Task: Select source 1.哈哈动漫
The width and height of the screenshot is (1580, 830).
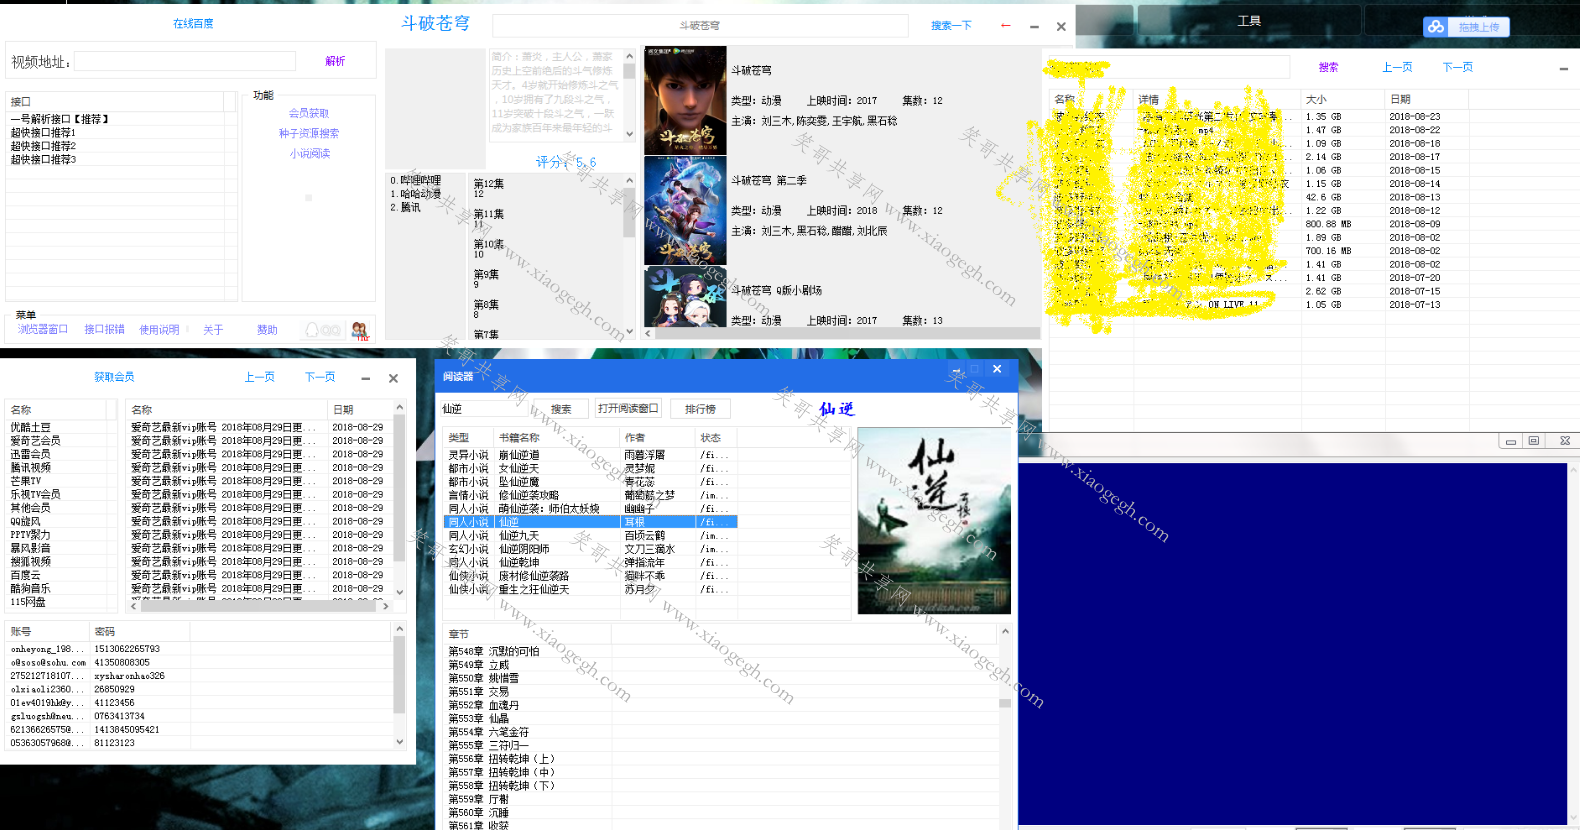Action: click(415, 194)
